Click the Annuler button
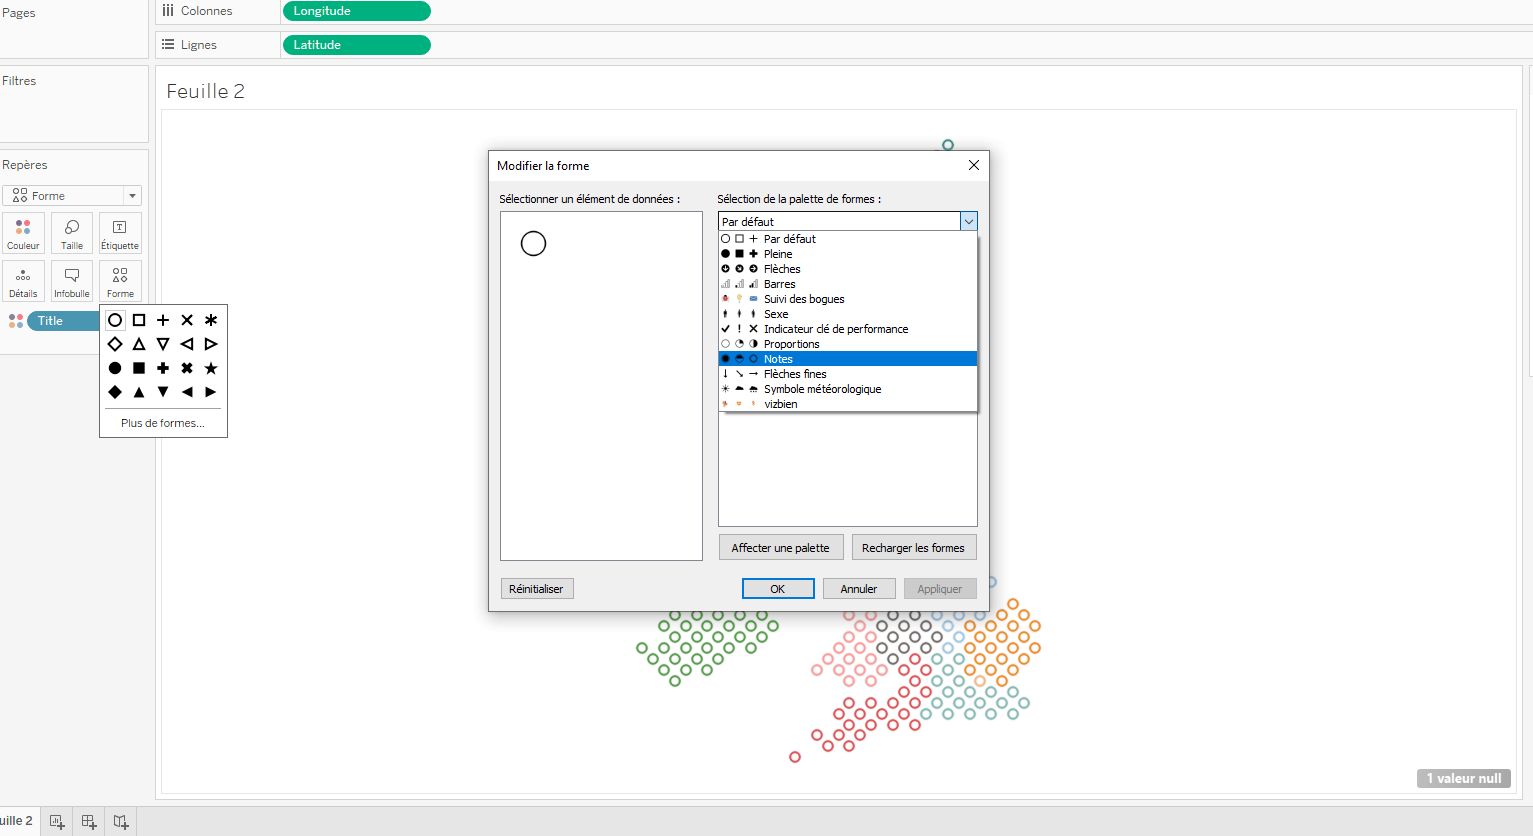1533x836 pixels. [x=858, y=589]
